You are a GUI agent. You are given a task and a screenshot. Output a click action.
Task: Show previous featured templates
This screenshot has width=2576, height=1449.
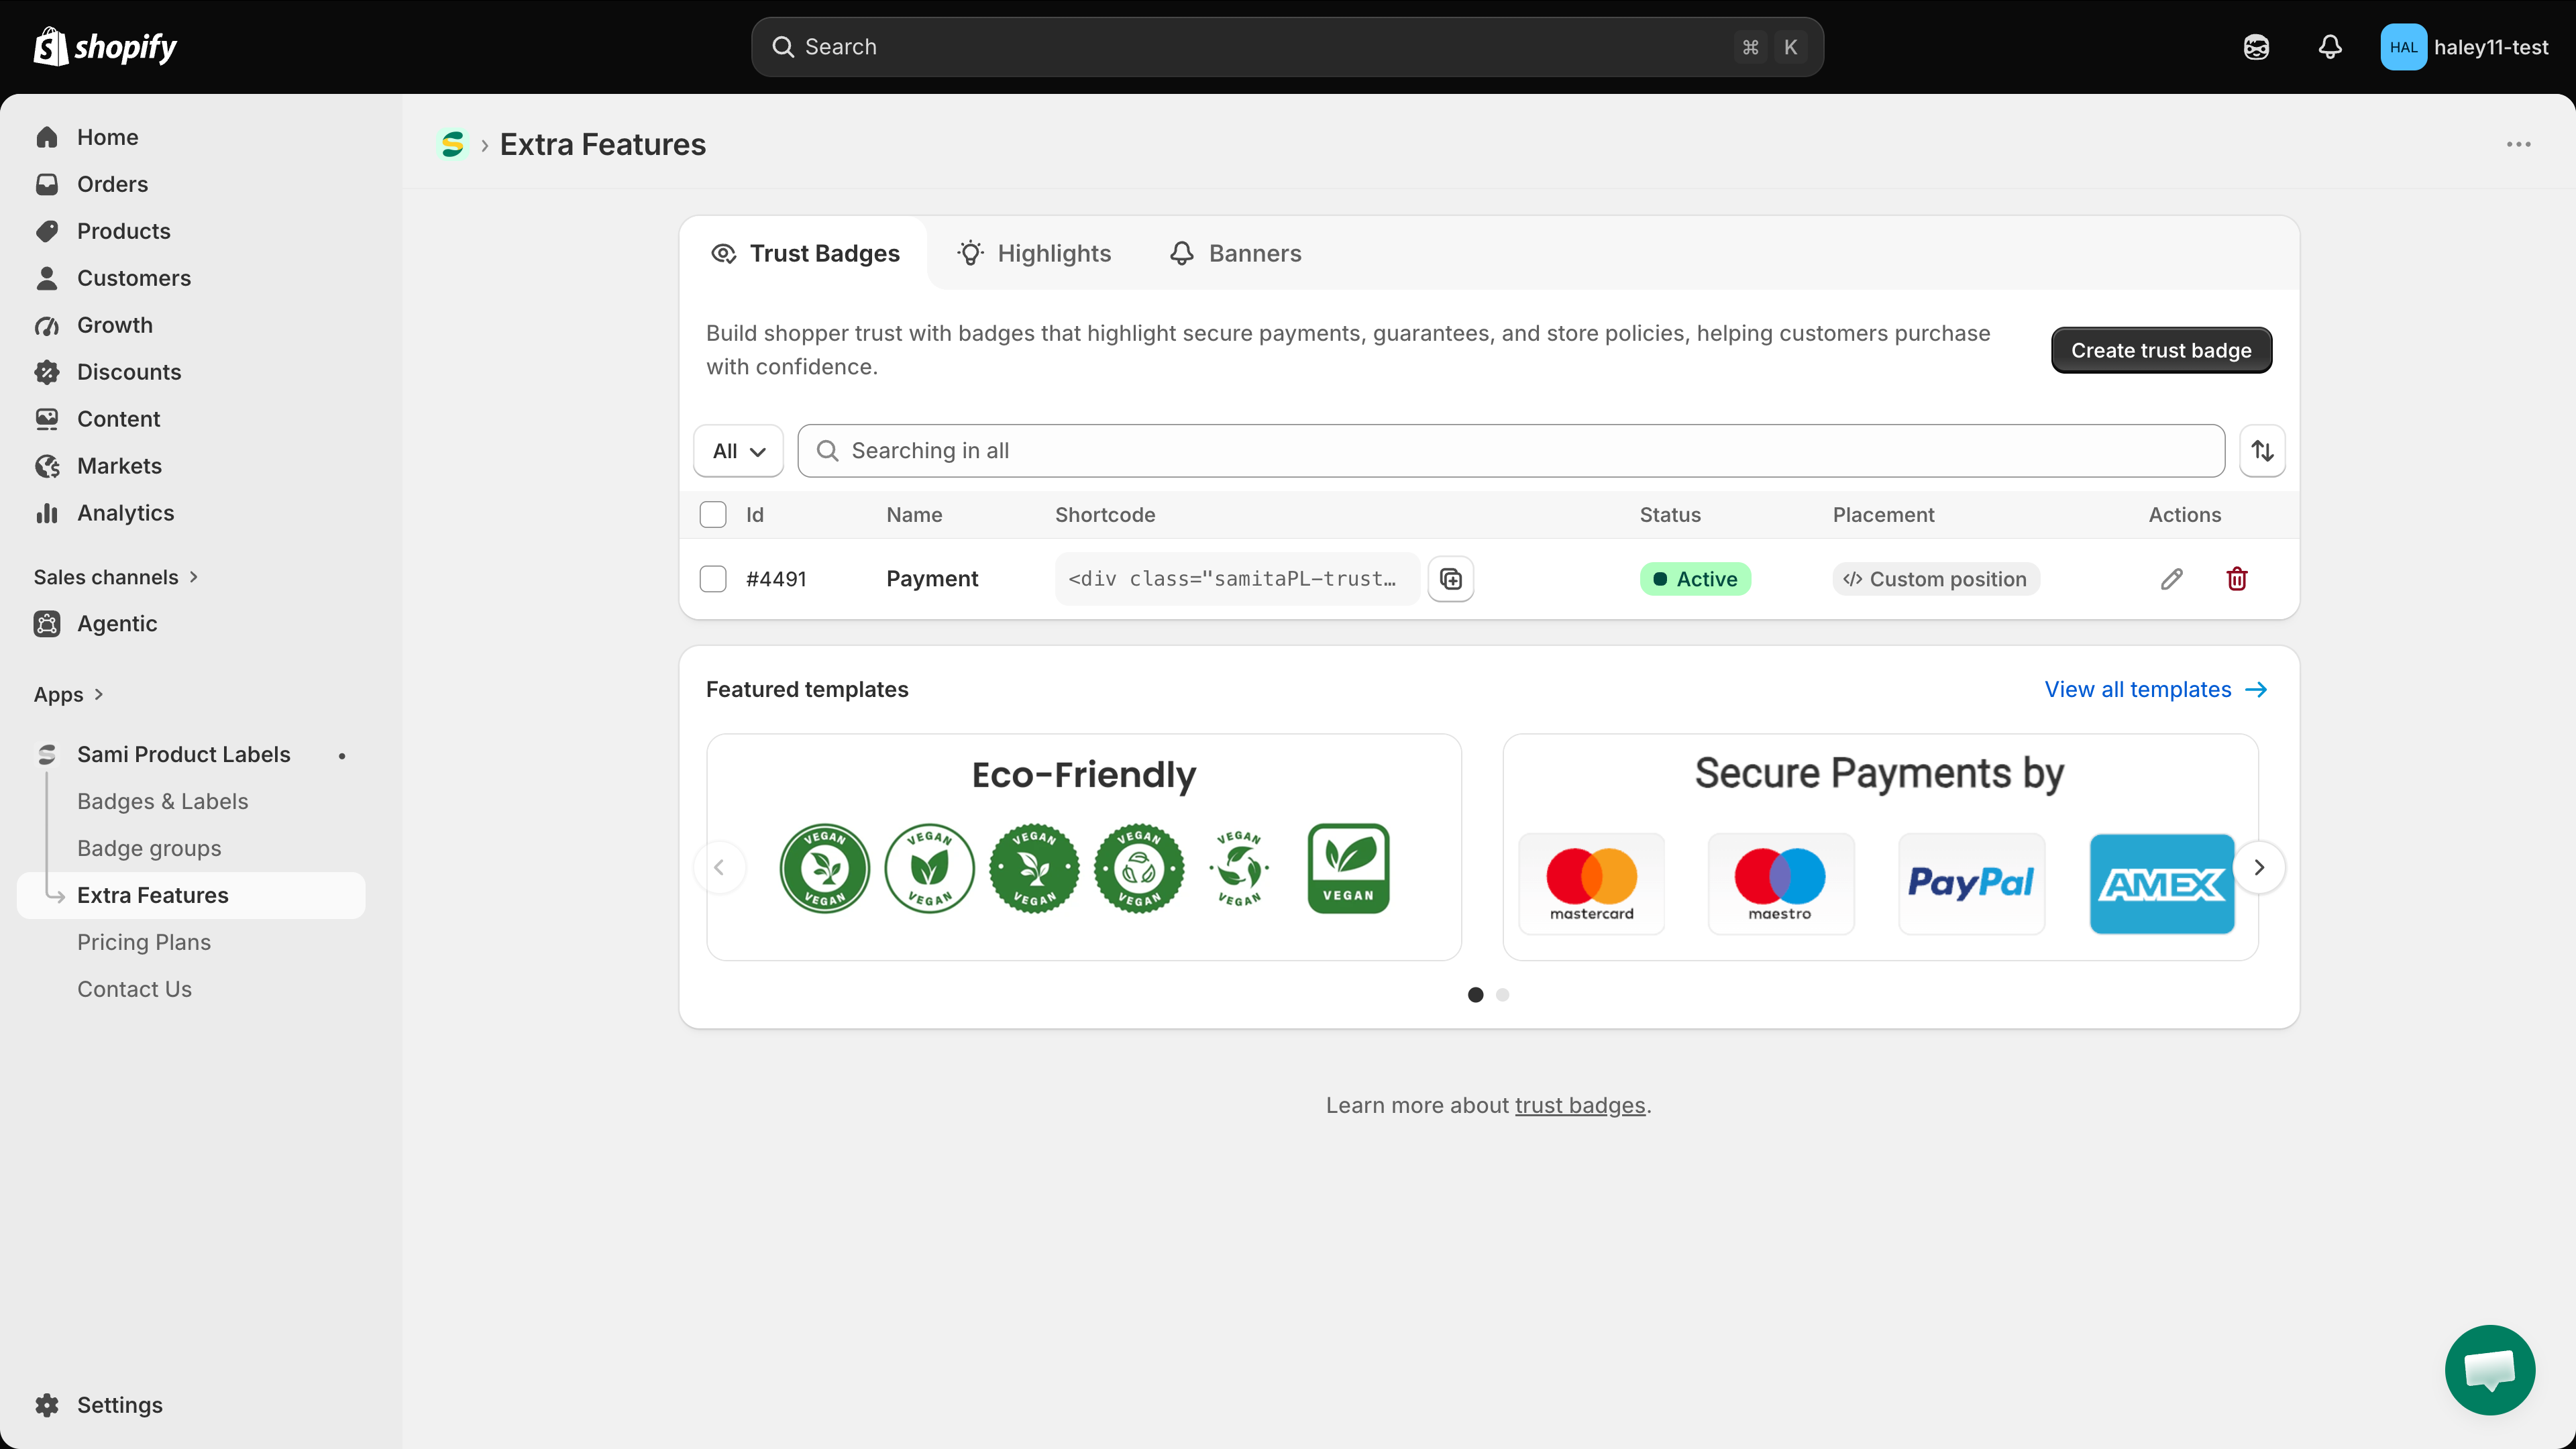(x=719, y=867)
